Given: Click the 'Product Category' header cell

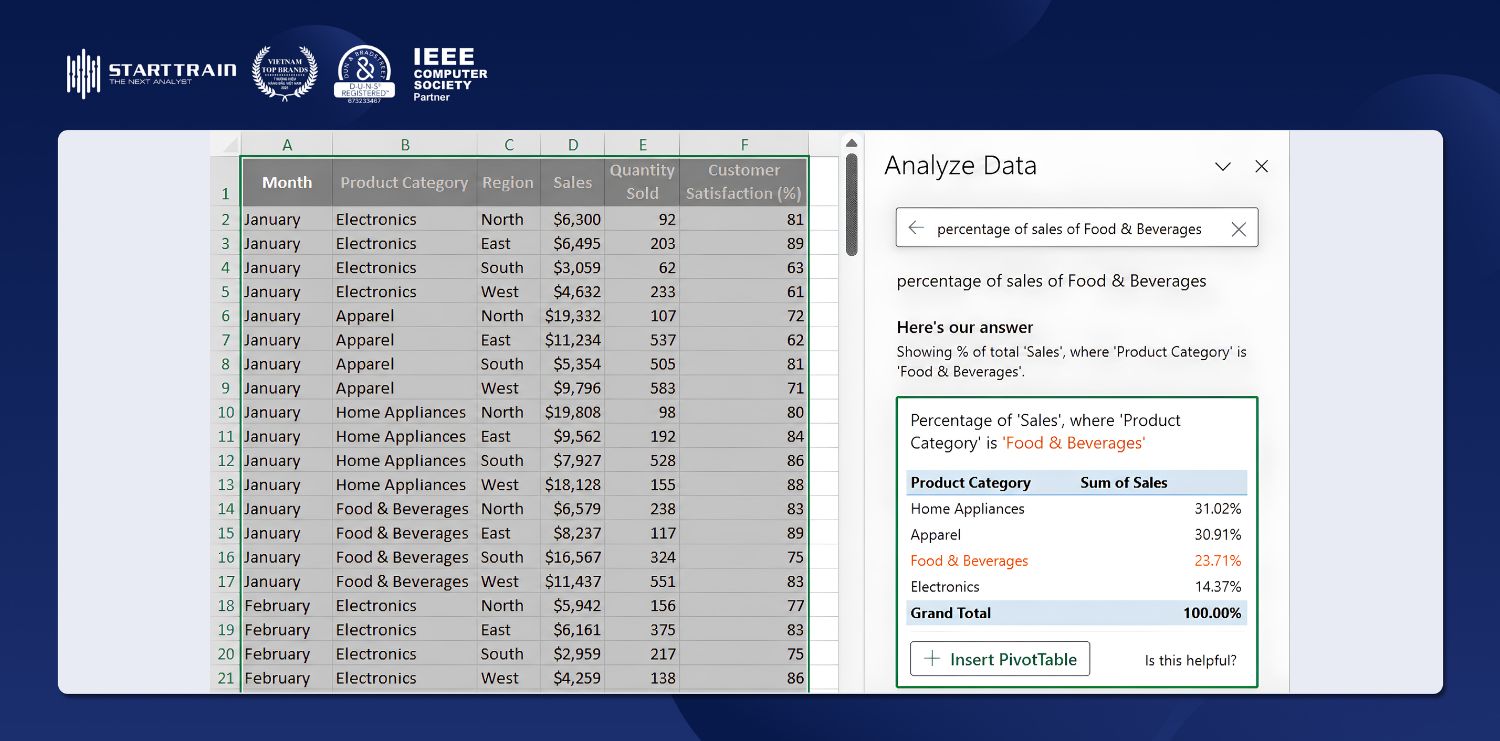Looking at the screenshot, I should 405,182.
